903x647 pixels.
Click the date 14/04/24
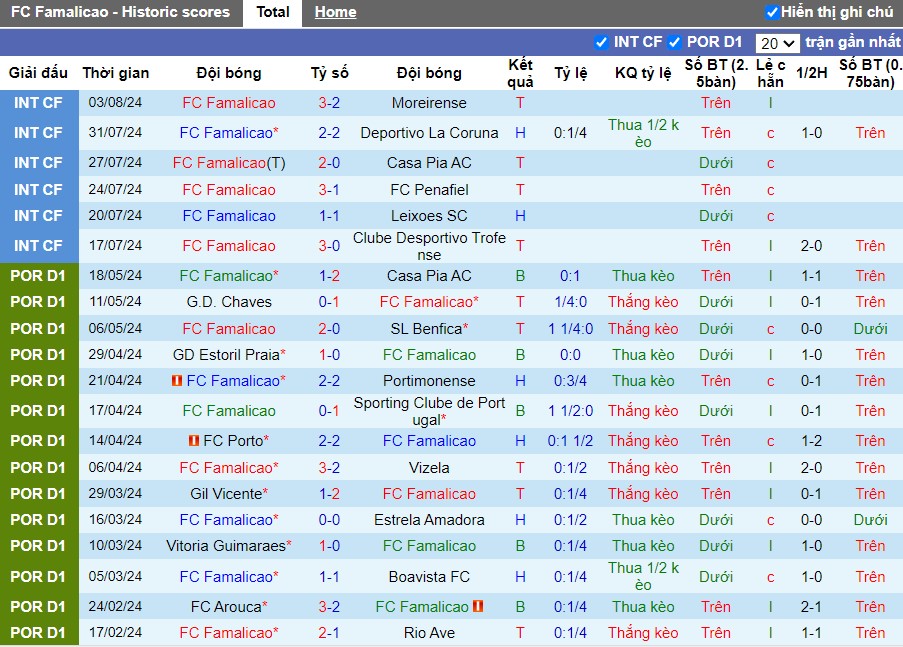tap(115, 440)
